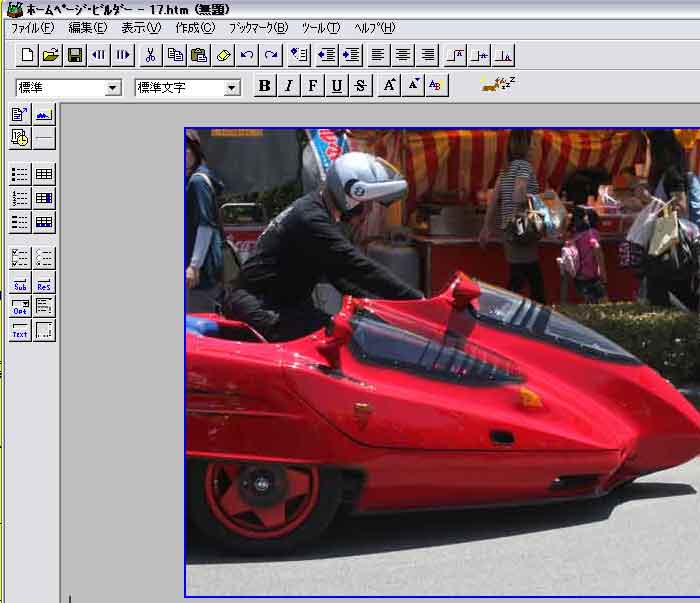Select the red car photo in the page
700x603 pixels.
[x=440, y=360]
